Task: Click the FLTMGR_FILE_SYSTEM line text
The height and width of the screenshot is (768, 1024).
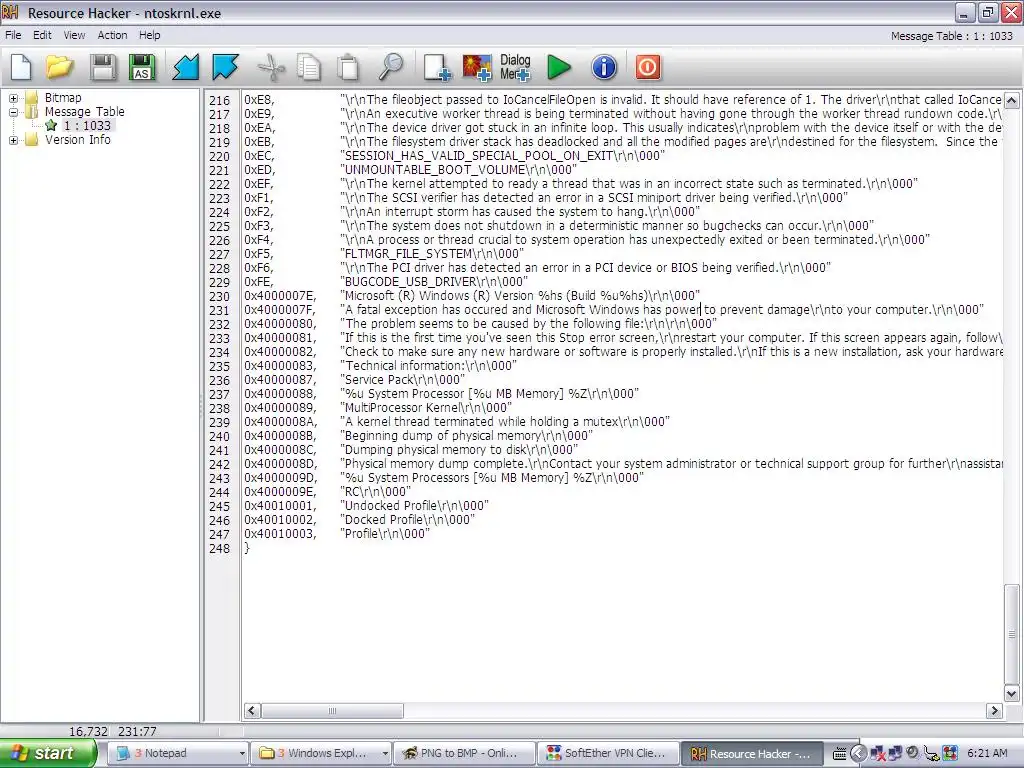Action: (432, 253)
